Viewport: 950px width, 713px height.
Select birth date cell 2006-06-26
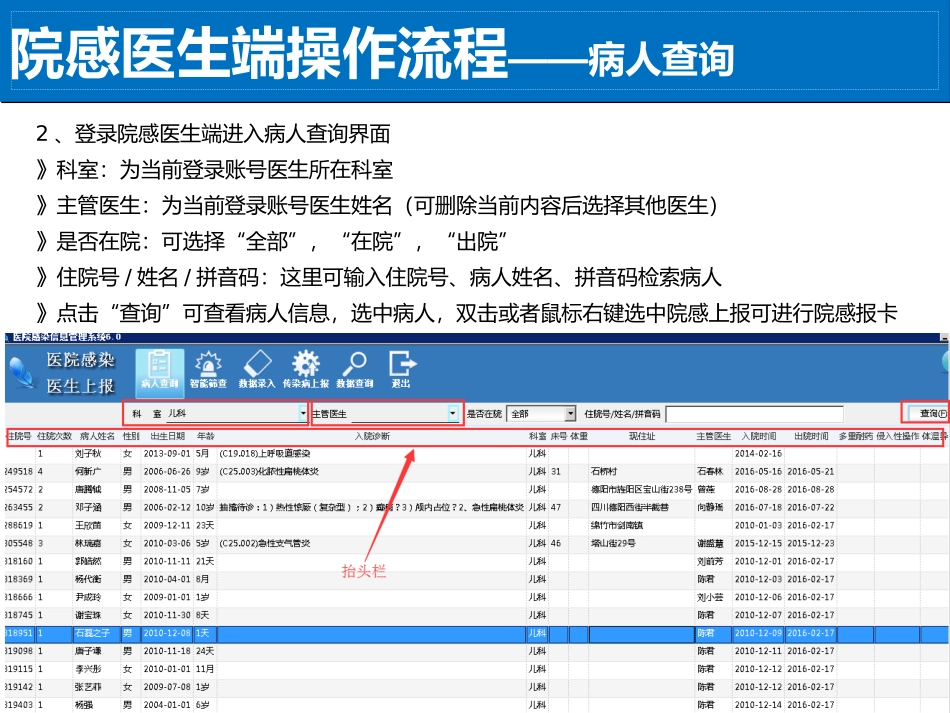[167, 471]
